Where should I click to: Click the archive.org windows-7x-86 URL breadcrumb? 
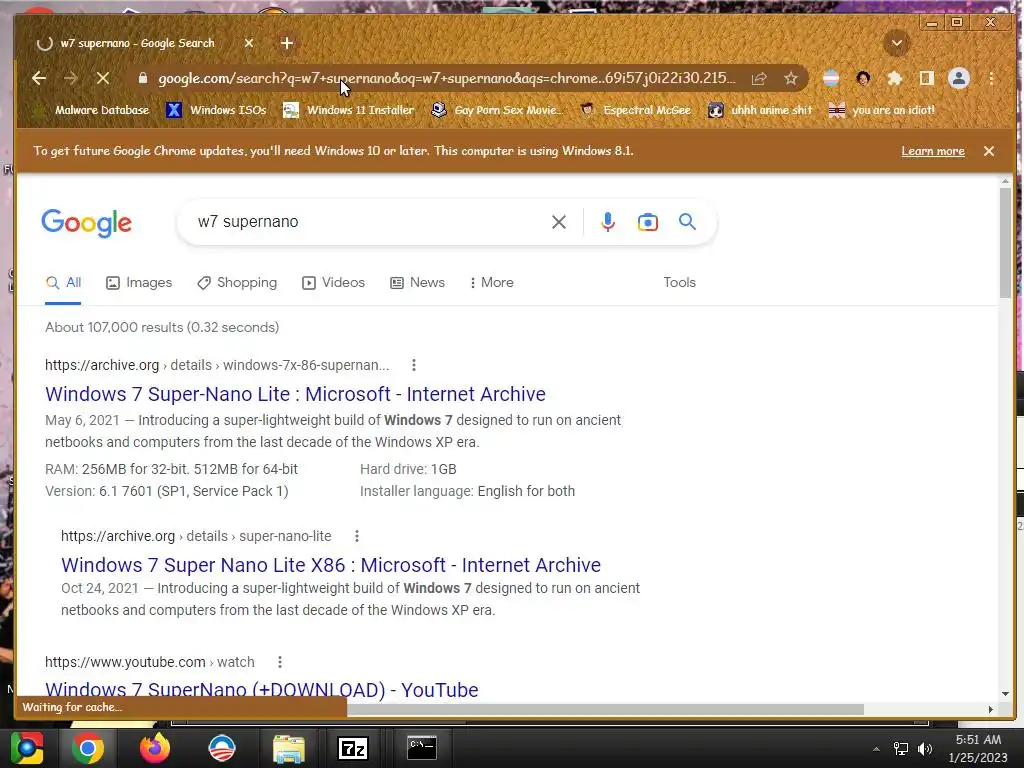217,365
